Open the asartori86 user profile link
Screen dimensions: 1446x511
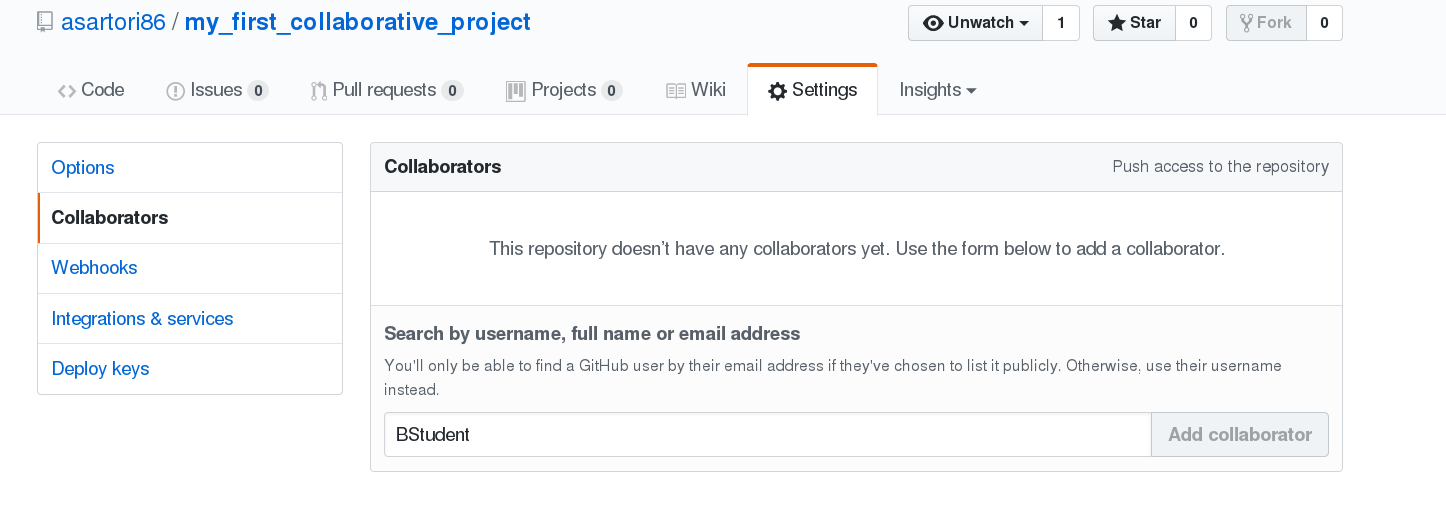[113, 22]
